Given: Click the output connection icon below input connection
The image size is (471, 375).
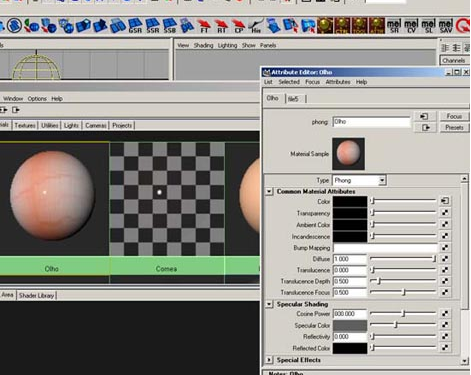Looking at the screenshot, I should [x=426, y=127].
